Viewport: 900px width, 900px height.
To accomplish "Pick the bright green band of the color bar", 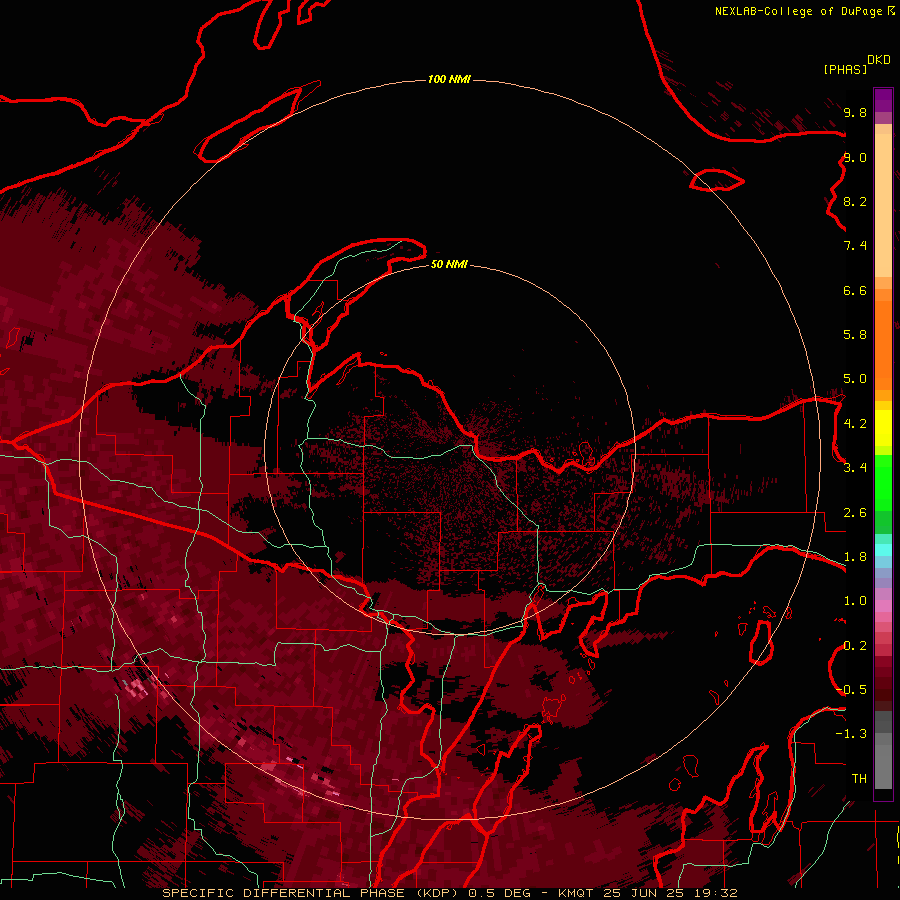I will (883, 482).
